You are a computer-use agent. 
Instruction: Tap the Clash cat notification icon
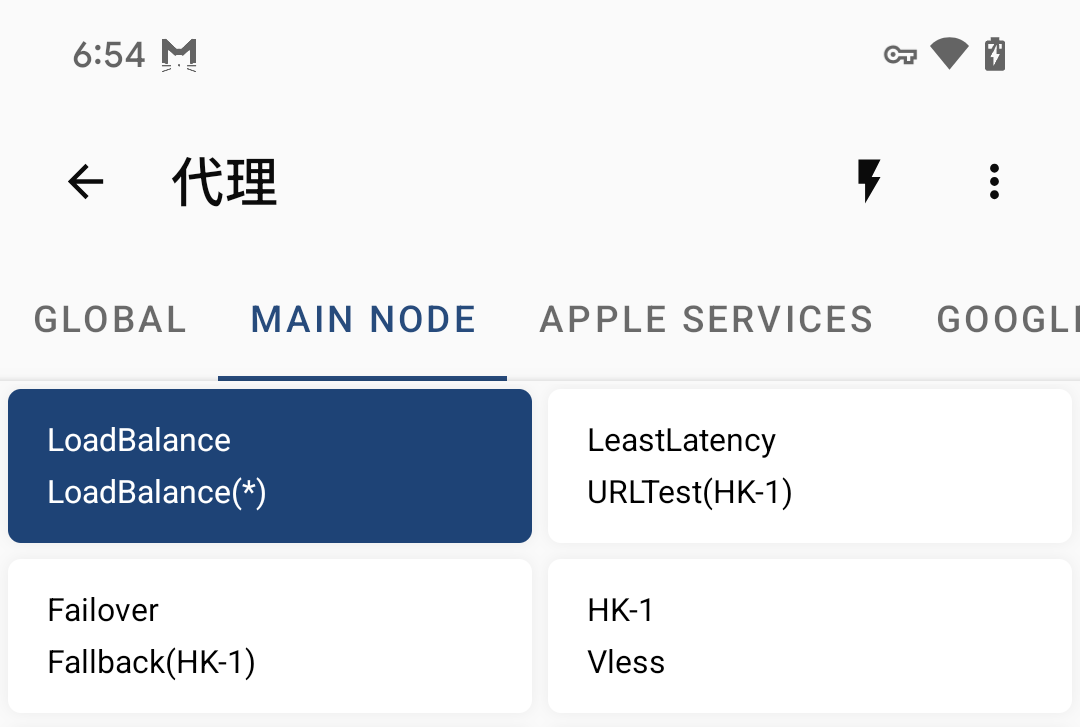(x=179, y=55)
